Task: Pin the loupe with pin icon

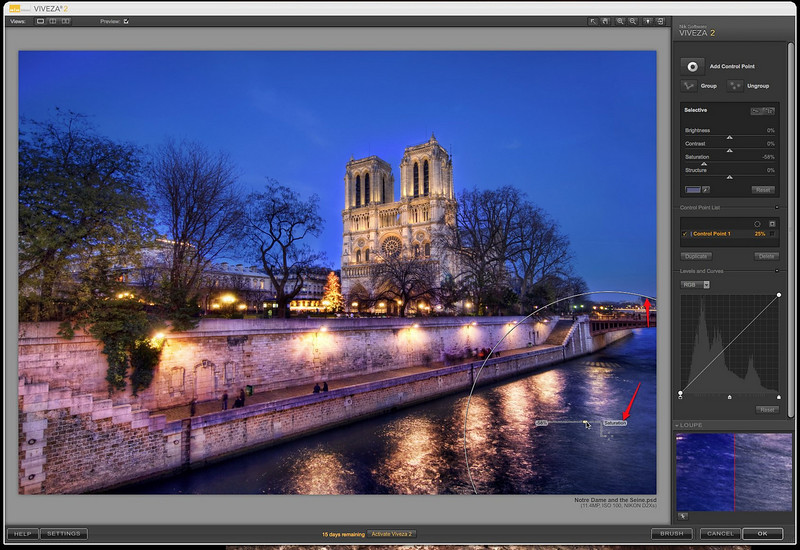Action: [683, 516]
